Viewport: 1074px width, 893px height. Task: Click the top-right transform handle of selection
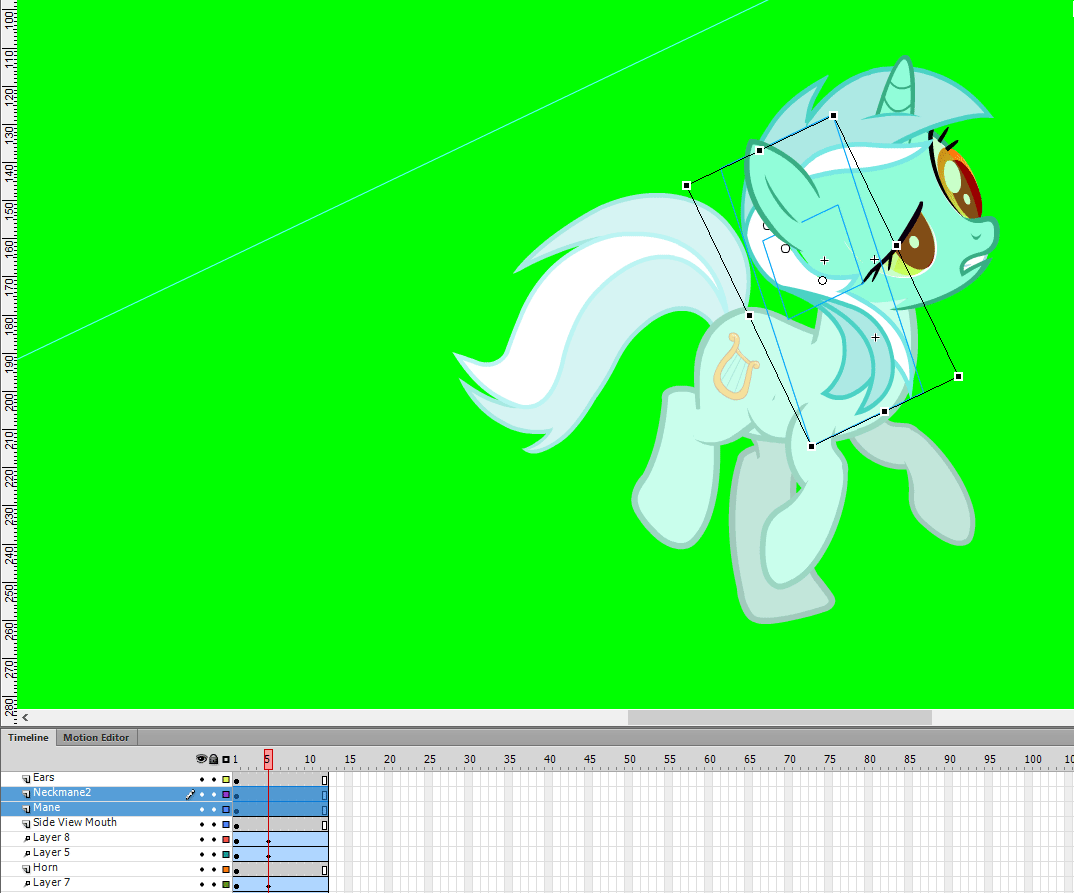click(x=834, y=116)
